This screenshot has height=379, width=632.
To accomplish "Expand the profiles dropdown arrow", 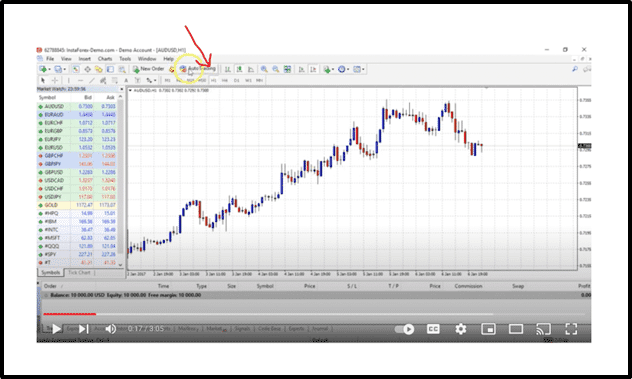I will [64, 69].
